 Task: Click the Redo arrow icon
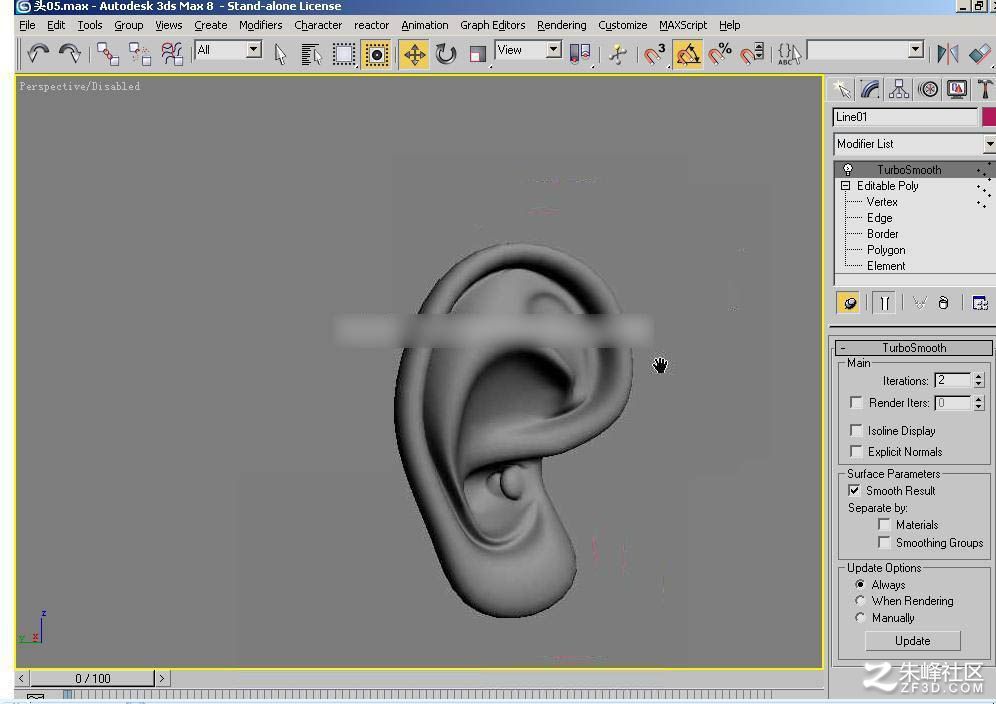(70, 53)
